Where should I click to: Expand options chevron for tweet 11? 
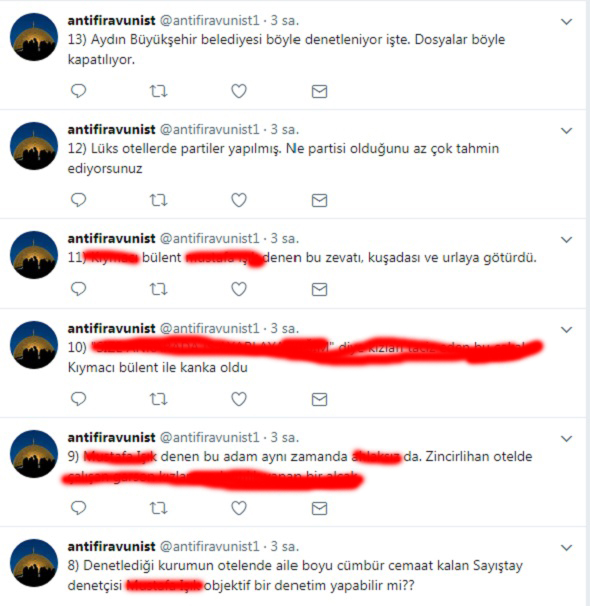coord(566,240)
